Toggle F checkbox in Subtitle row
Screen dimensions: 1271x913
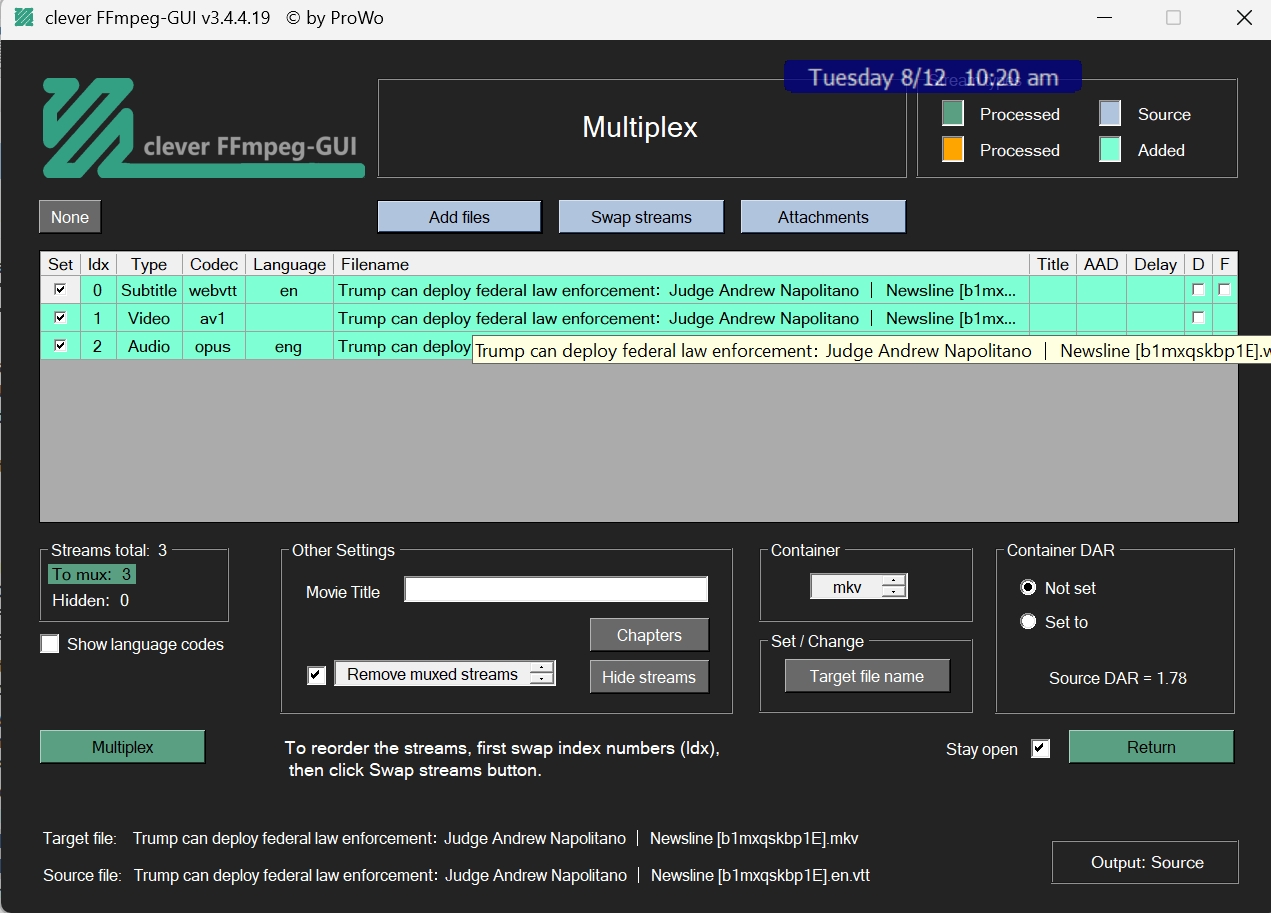pos(1224,290)
